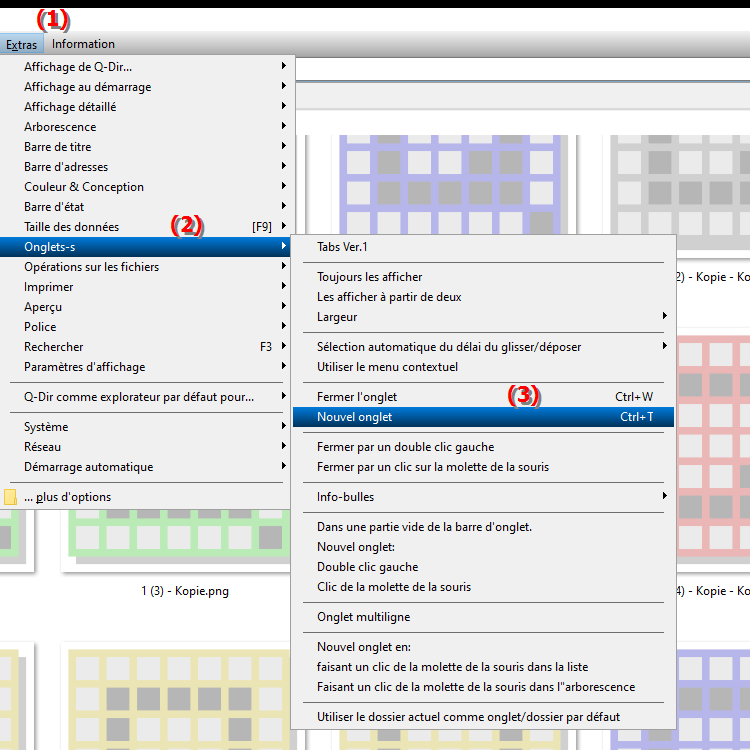Viewport: 750px width, 750px height.
Task: Toggle Fermer par un double clic gauche
Action: [x=484, y=447]
